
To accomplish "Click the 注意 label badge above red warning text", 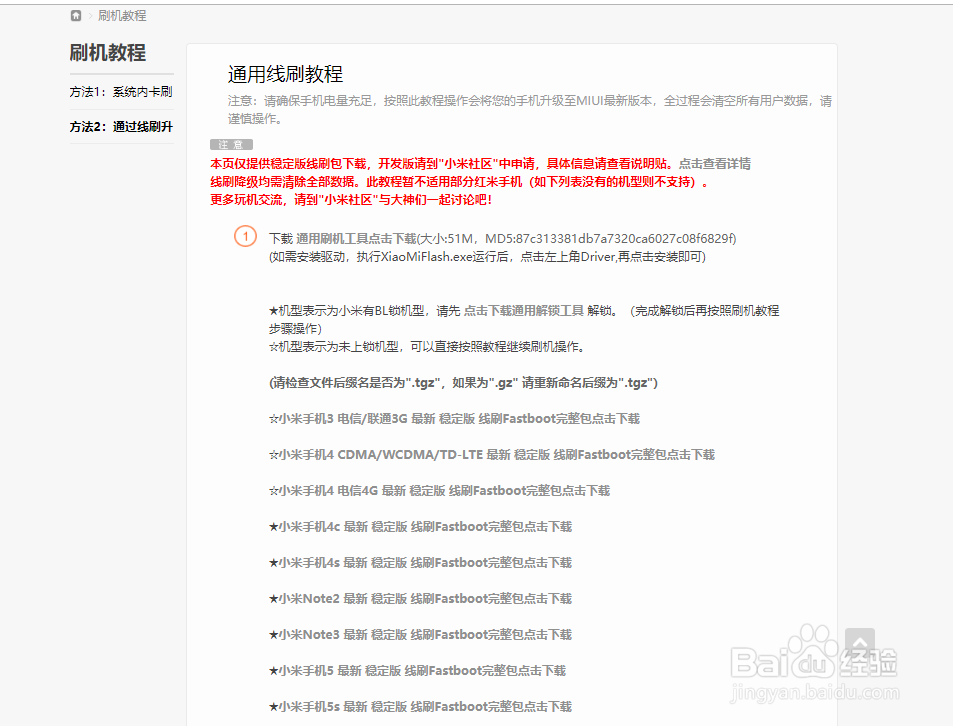I will coord(231,144).
